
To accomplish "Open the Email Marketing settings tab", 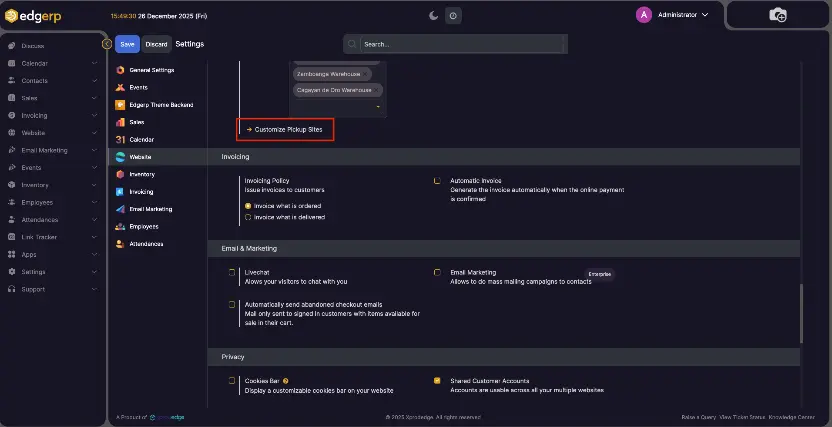I will click(150, 209).
